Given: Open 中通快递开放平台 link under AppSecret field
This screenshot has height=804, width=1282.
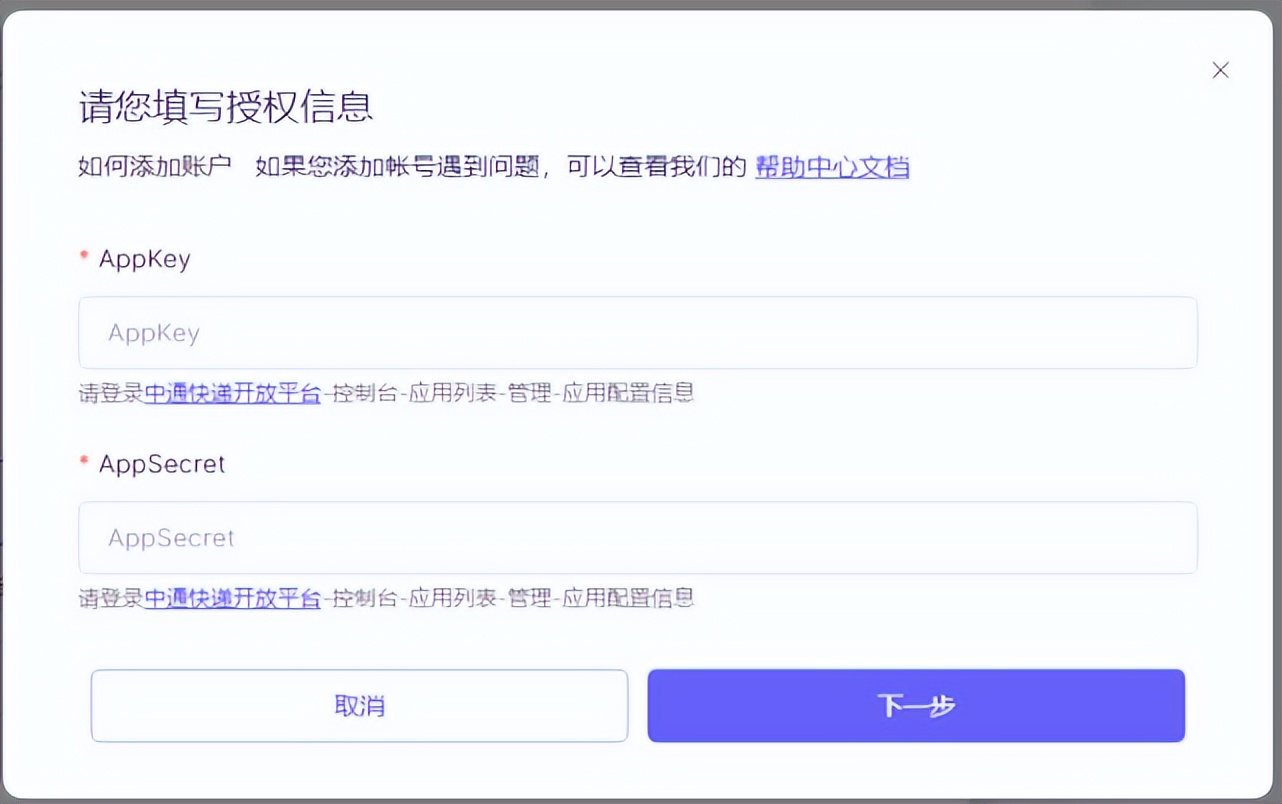Looking at the screenshot, I should tap(232, 598).
